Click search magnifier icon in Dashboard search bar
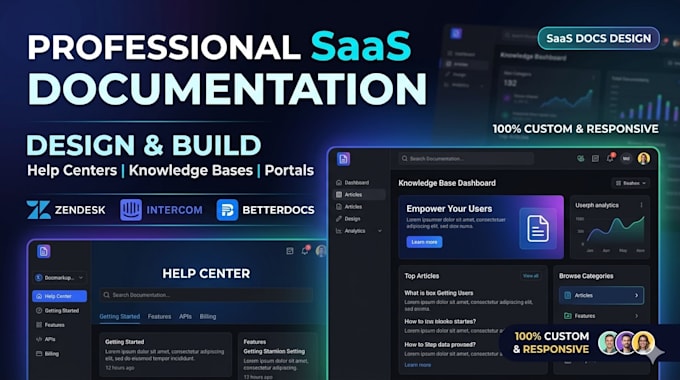Screen dimensions: 680x380 pyautogui.click(x=405, y=158)
